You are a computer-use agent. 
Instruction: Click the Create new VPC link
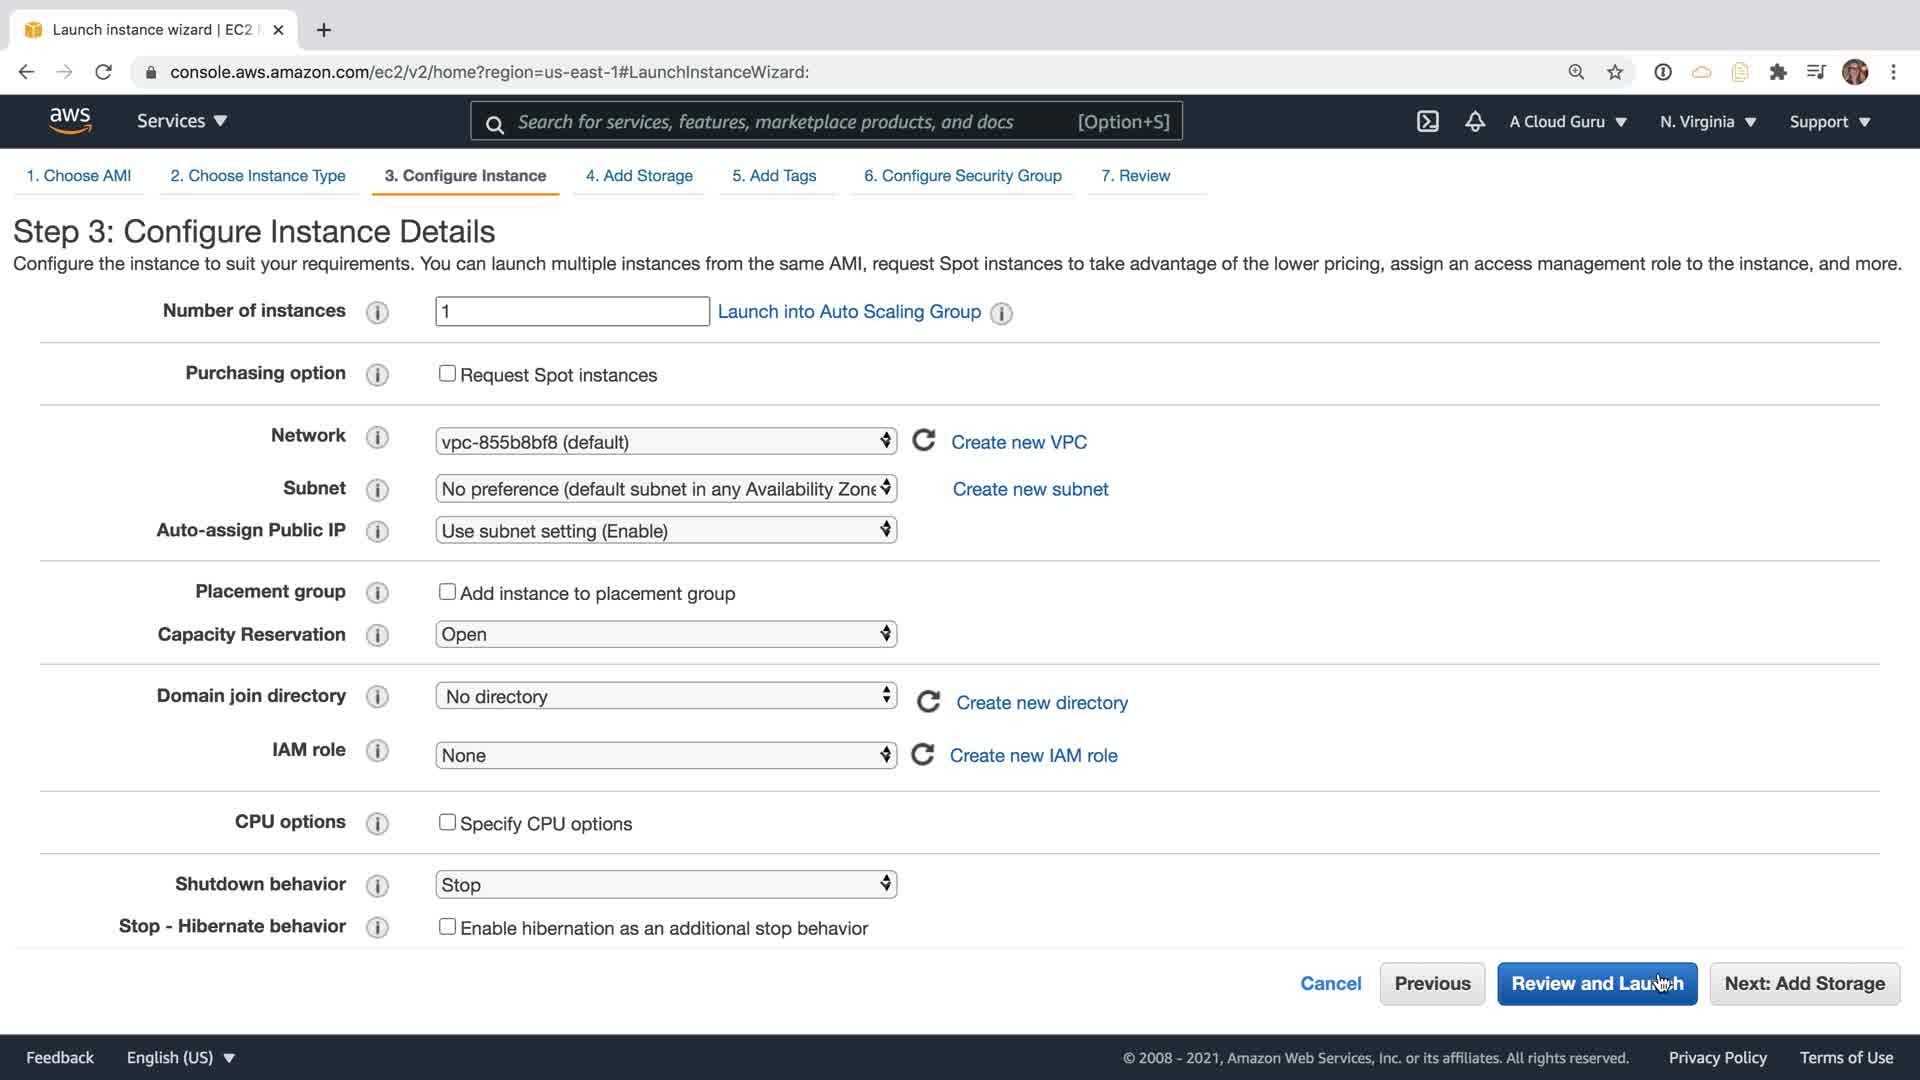[1018, 442]
